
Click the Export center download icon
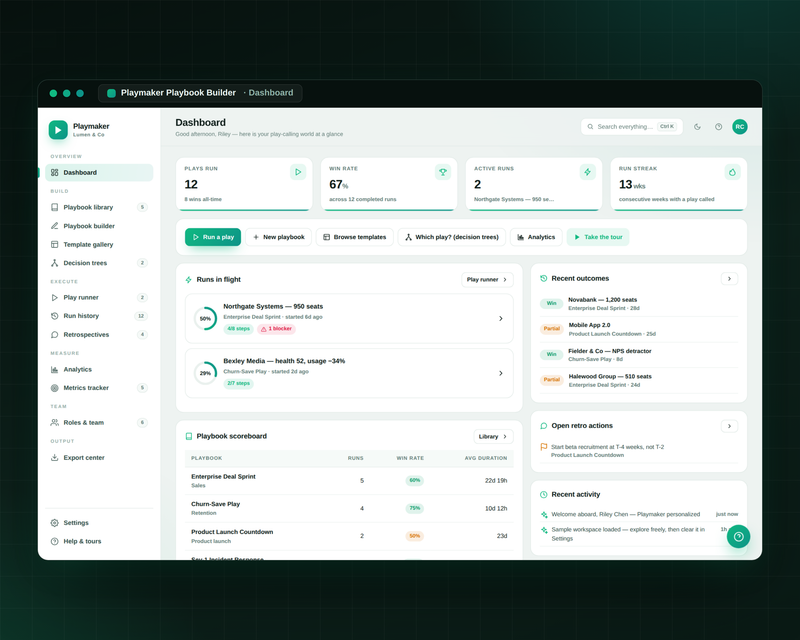coord(55,458)
